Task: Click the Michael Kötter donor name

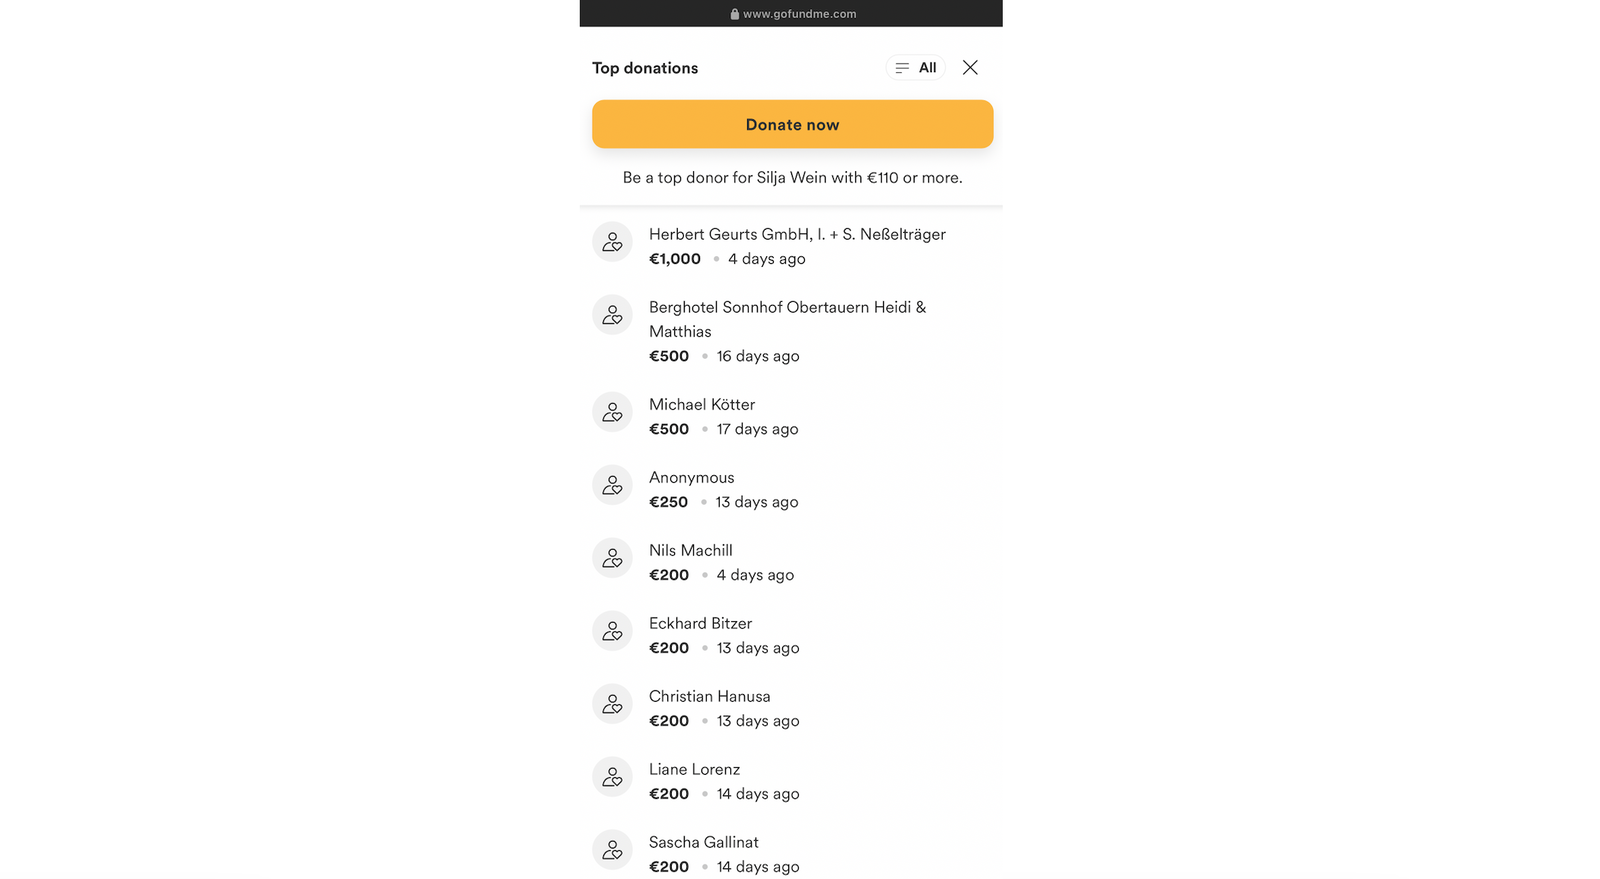Action: (702, 404)
